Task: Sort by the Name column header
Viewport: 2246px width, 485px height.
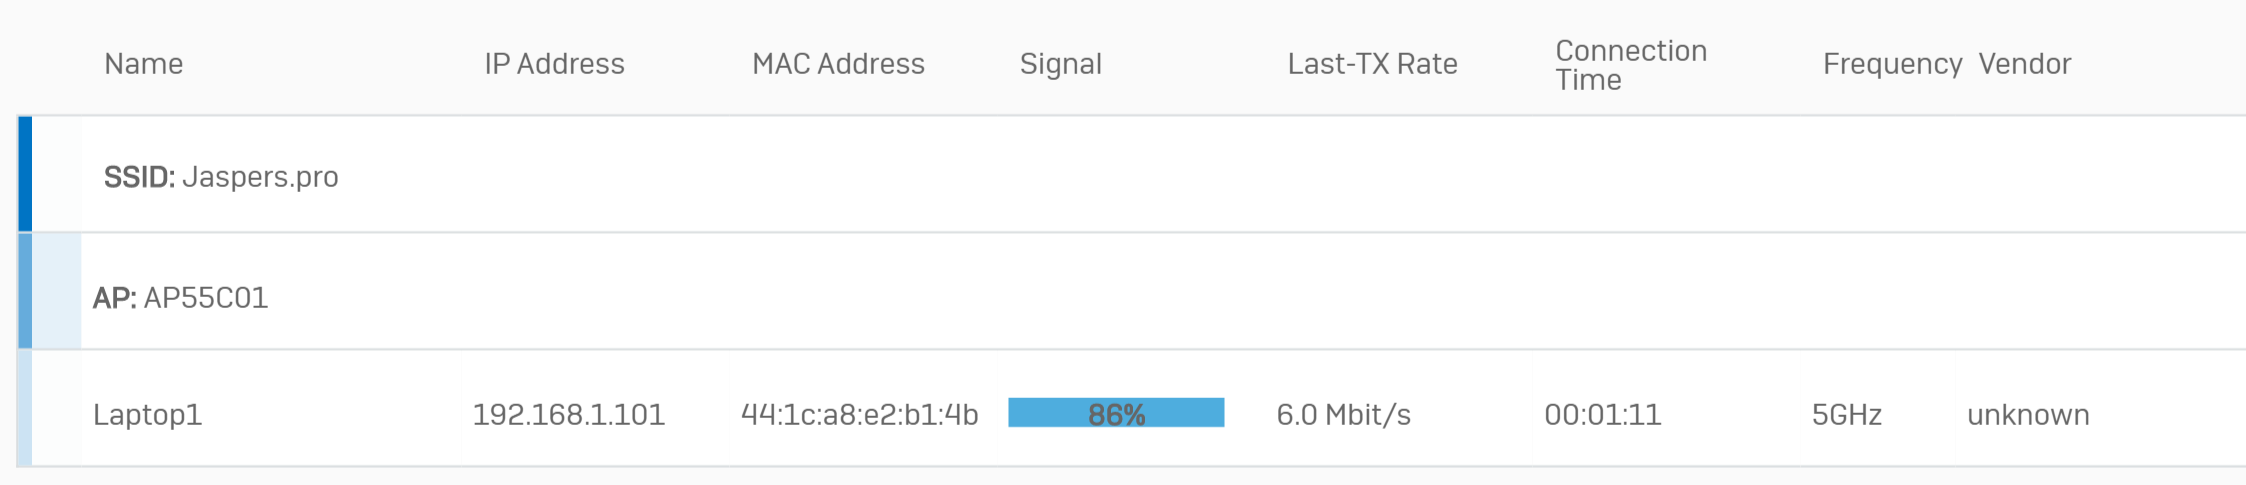Action: (143, 64)
